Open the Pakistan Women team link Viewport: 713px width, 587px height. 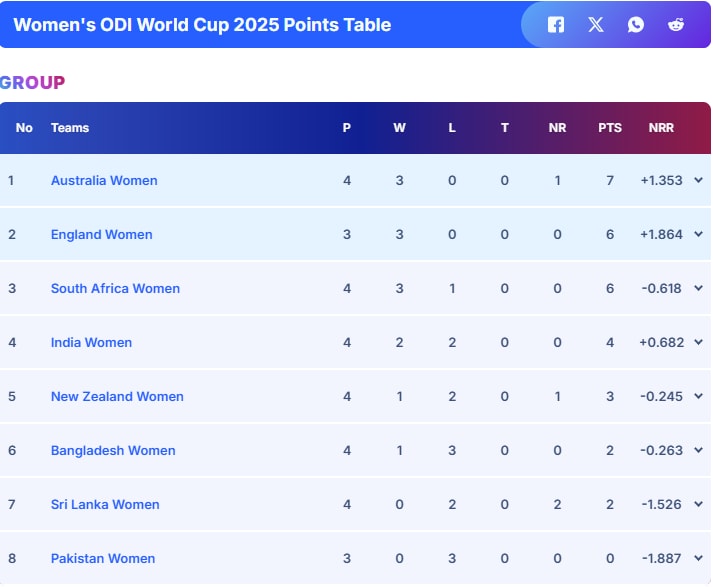103,559
